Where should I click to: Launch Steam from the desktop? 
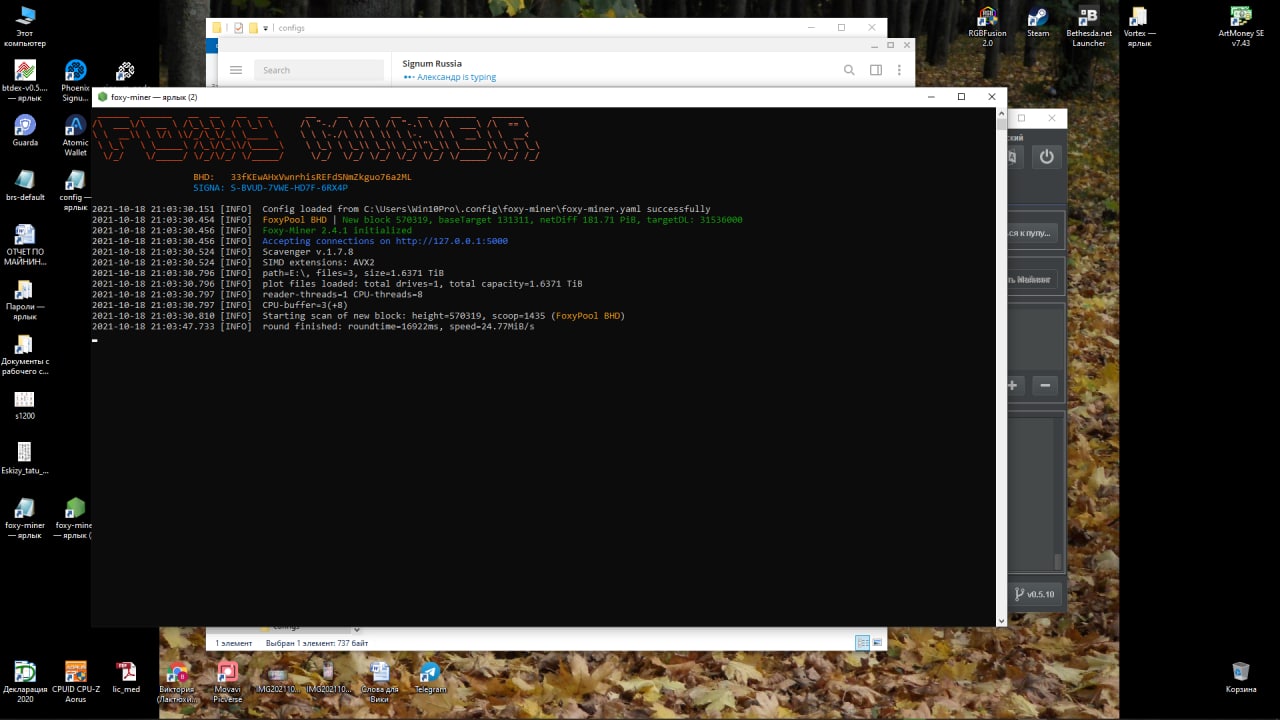pyautogui.click(x=1038, y=22)
